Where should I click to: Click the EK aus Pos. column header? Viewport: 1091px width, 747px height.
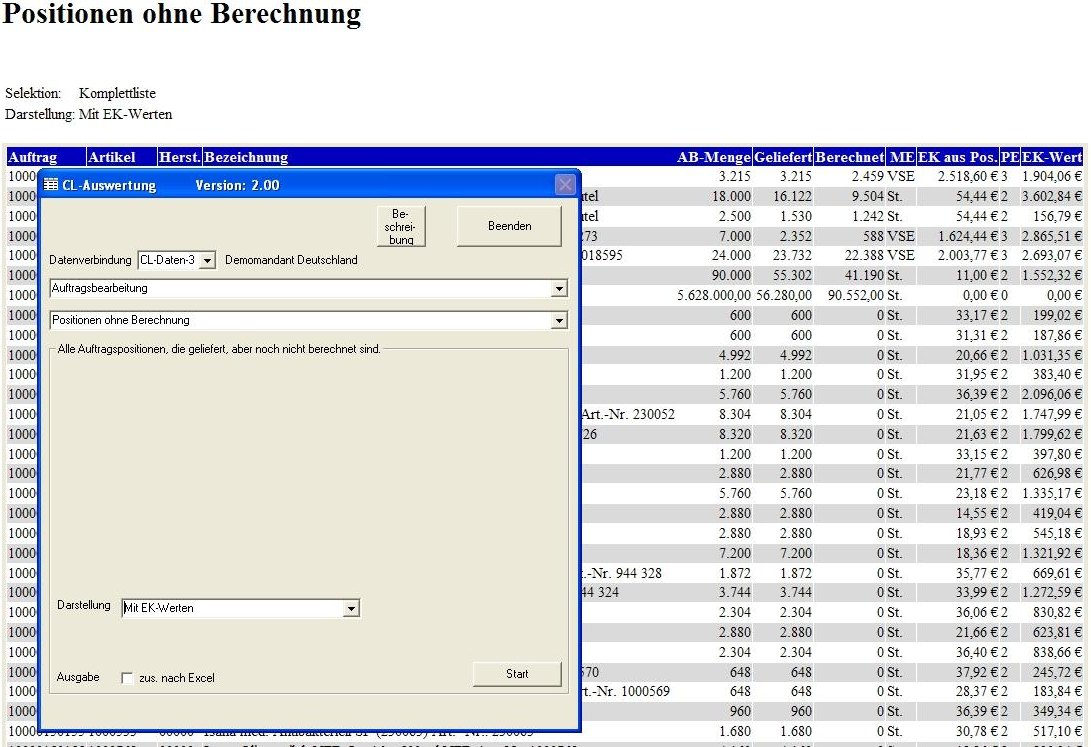pyautogui.click(x=957, y=157)
